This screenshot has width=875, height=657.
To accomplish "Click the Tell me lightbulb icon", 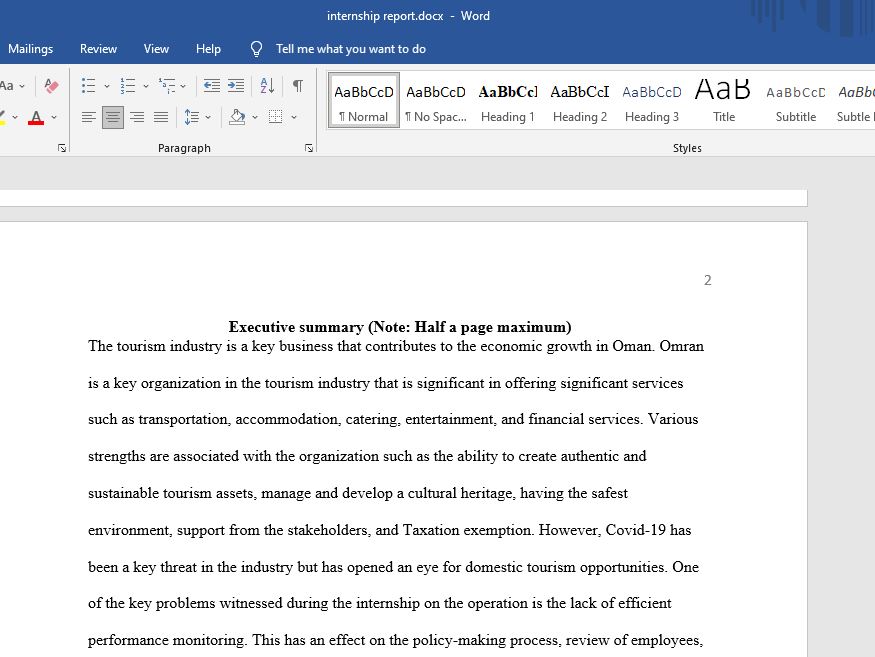I will pyautogui.click(x=256, y=49).
